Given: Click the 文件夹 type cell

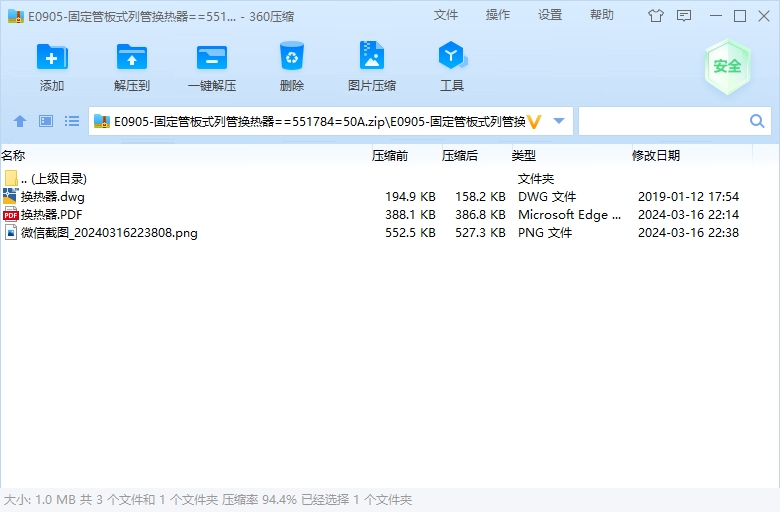Looking at the screenshot, I should point(536,178).
